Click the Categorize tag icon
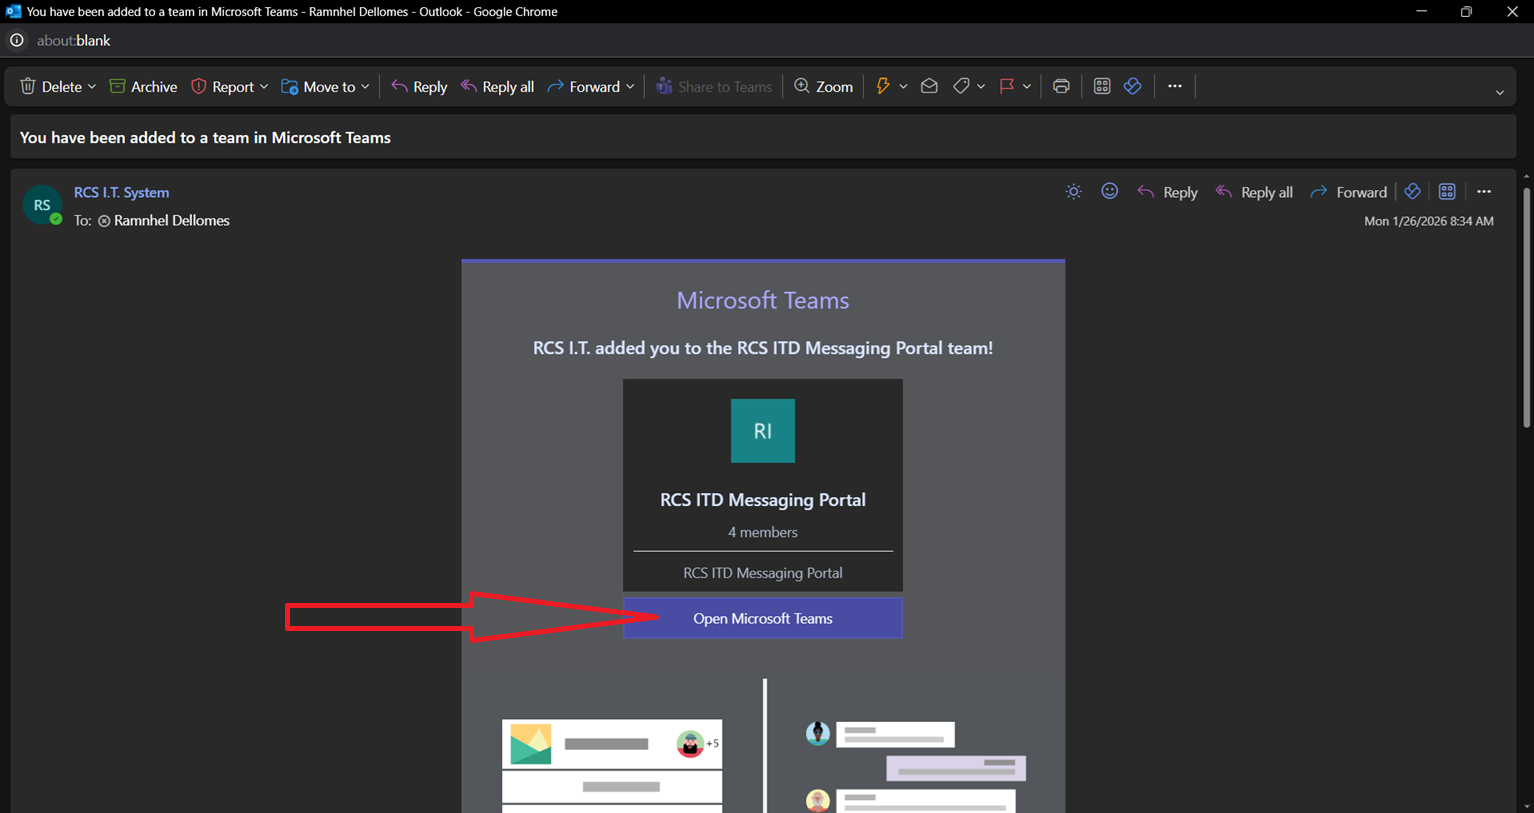The width and height of the screenshot is (1534, 813). 961,86
